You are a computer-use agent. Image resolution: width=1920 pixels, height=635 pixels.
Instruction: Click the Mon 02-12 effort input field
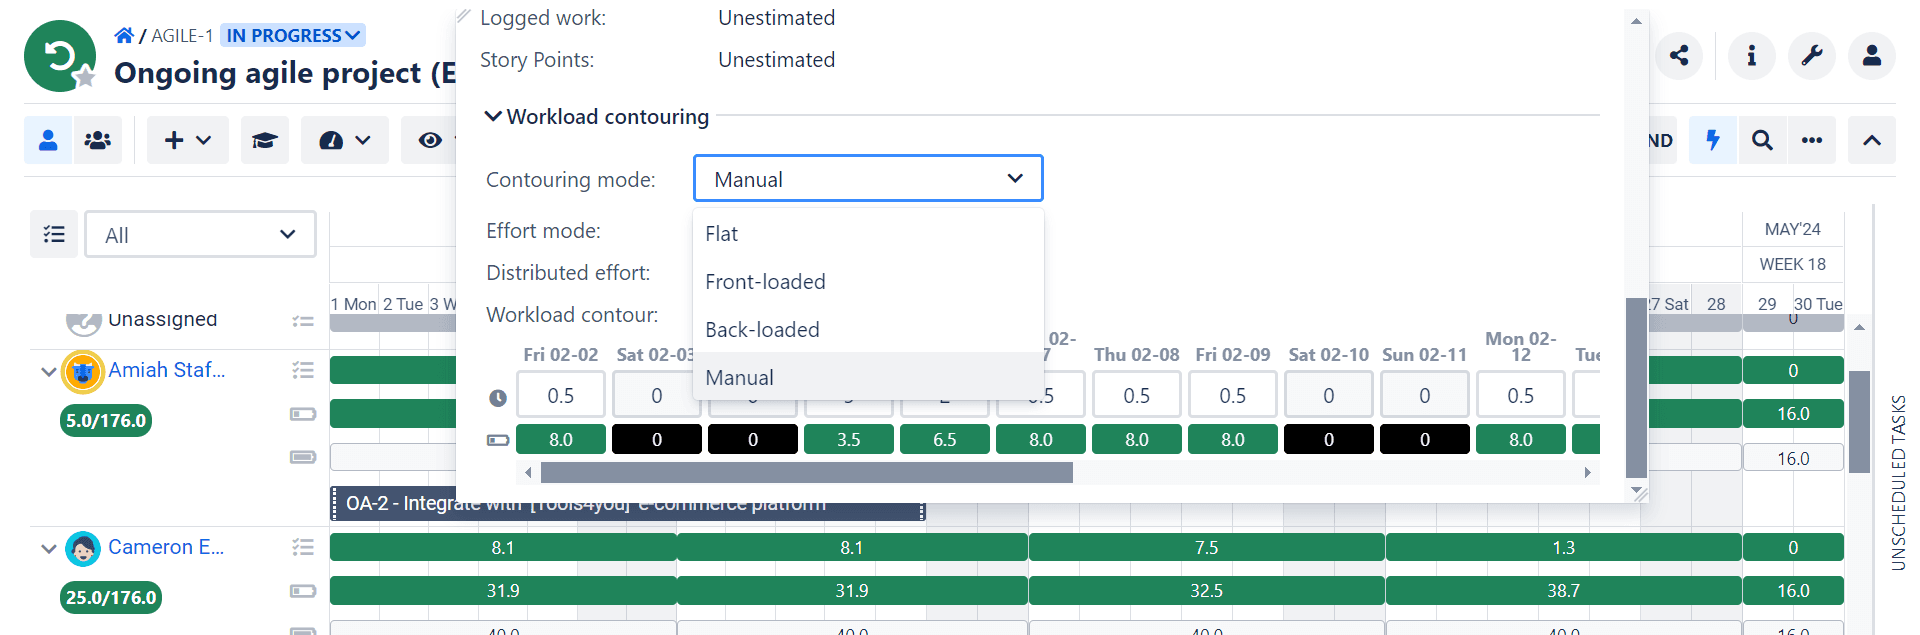1521,395
